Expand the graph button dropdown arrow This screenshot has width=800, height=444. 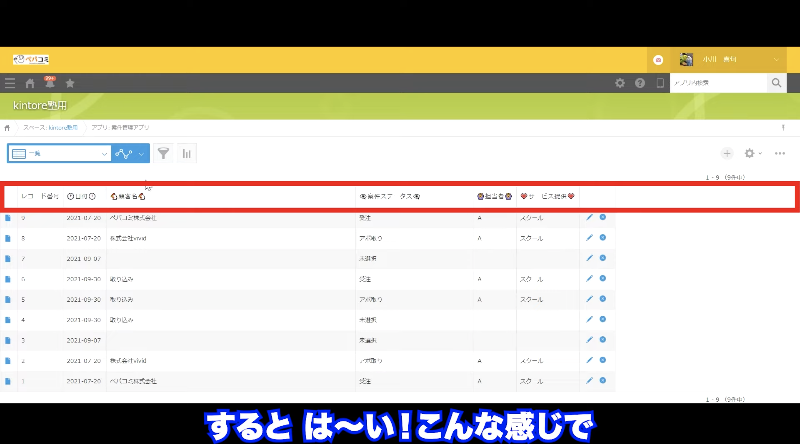[x=141, y=153]
